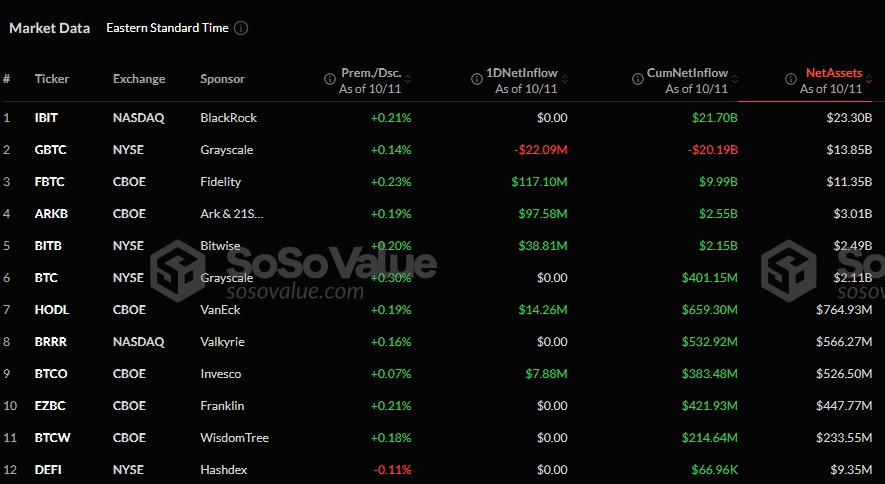
Task: Click Fidelity sponsor name
Action: [x=220, y=182]
